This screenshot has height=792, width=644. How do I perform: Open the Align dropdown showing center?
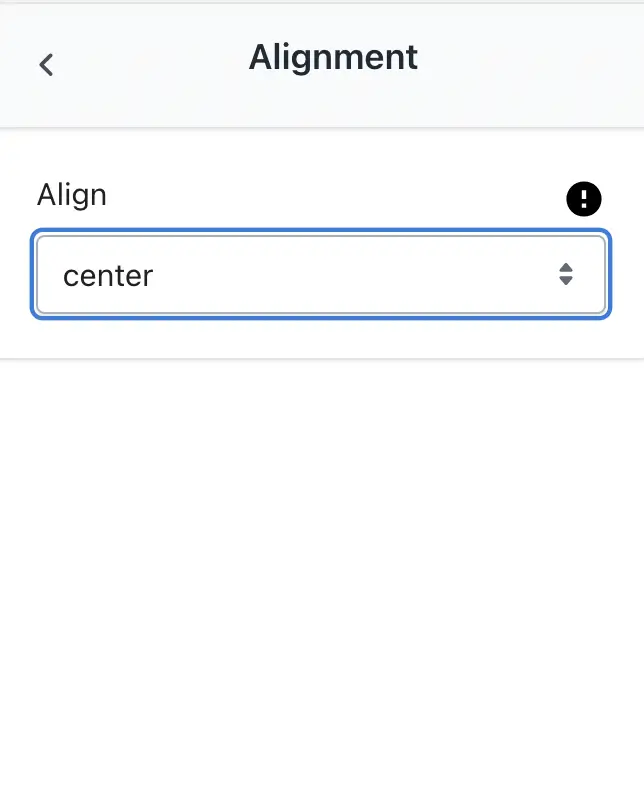[x=321, y=274]
